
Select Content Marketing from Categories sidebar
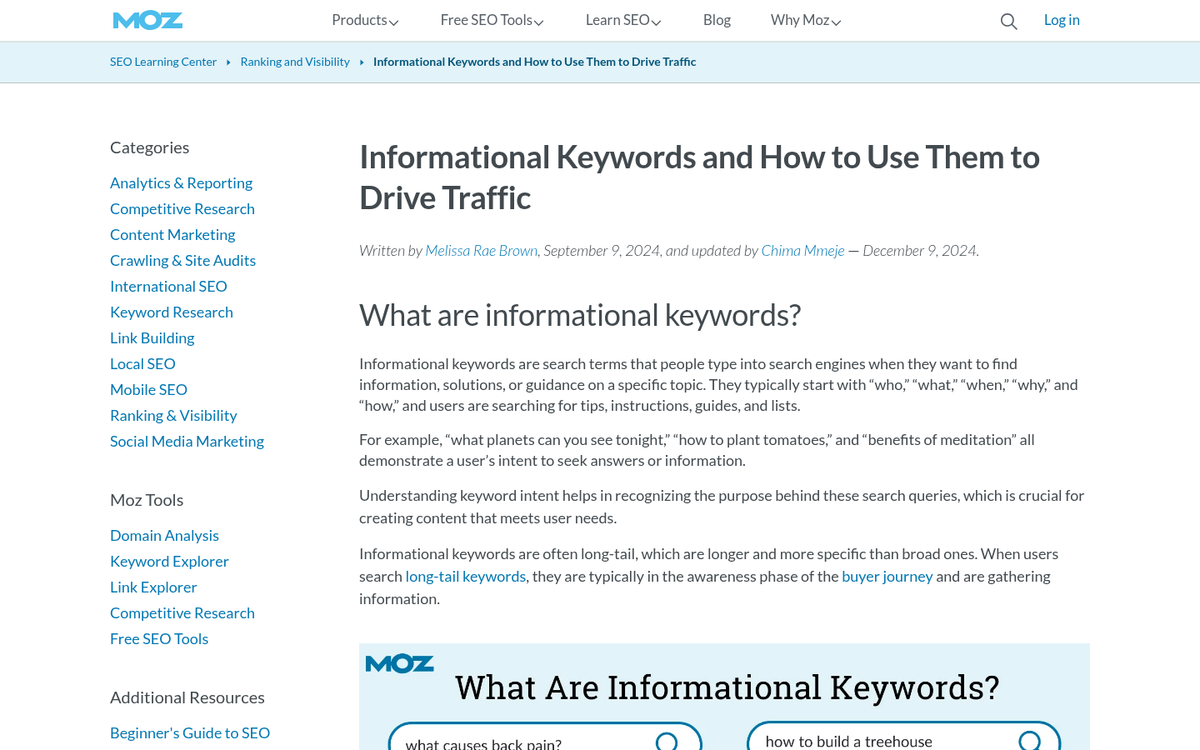tap(172, 234)
